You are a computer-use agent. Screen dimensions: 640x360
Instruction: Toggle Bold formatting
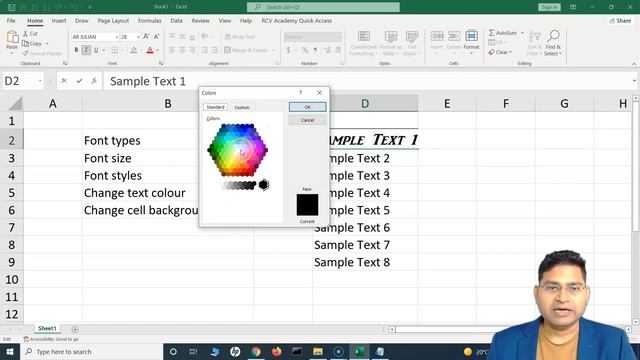click(x=76, y=50)
